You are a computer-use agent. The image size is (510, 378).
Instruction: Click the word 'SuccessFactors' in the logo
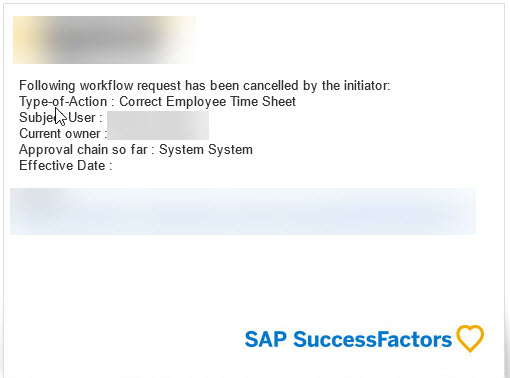pyautogui.click(x=372, y=339)
